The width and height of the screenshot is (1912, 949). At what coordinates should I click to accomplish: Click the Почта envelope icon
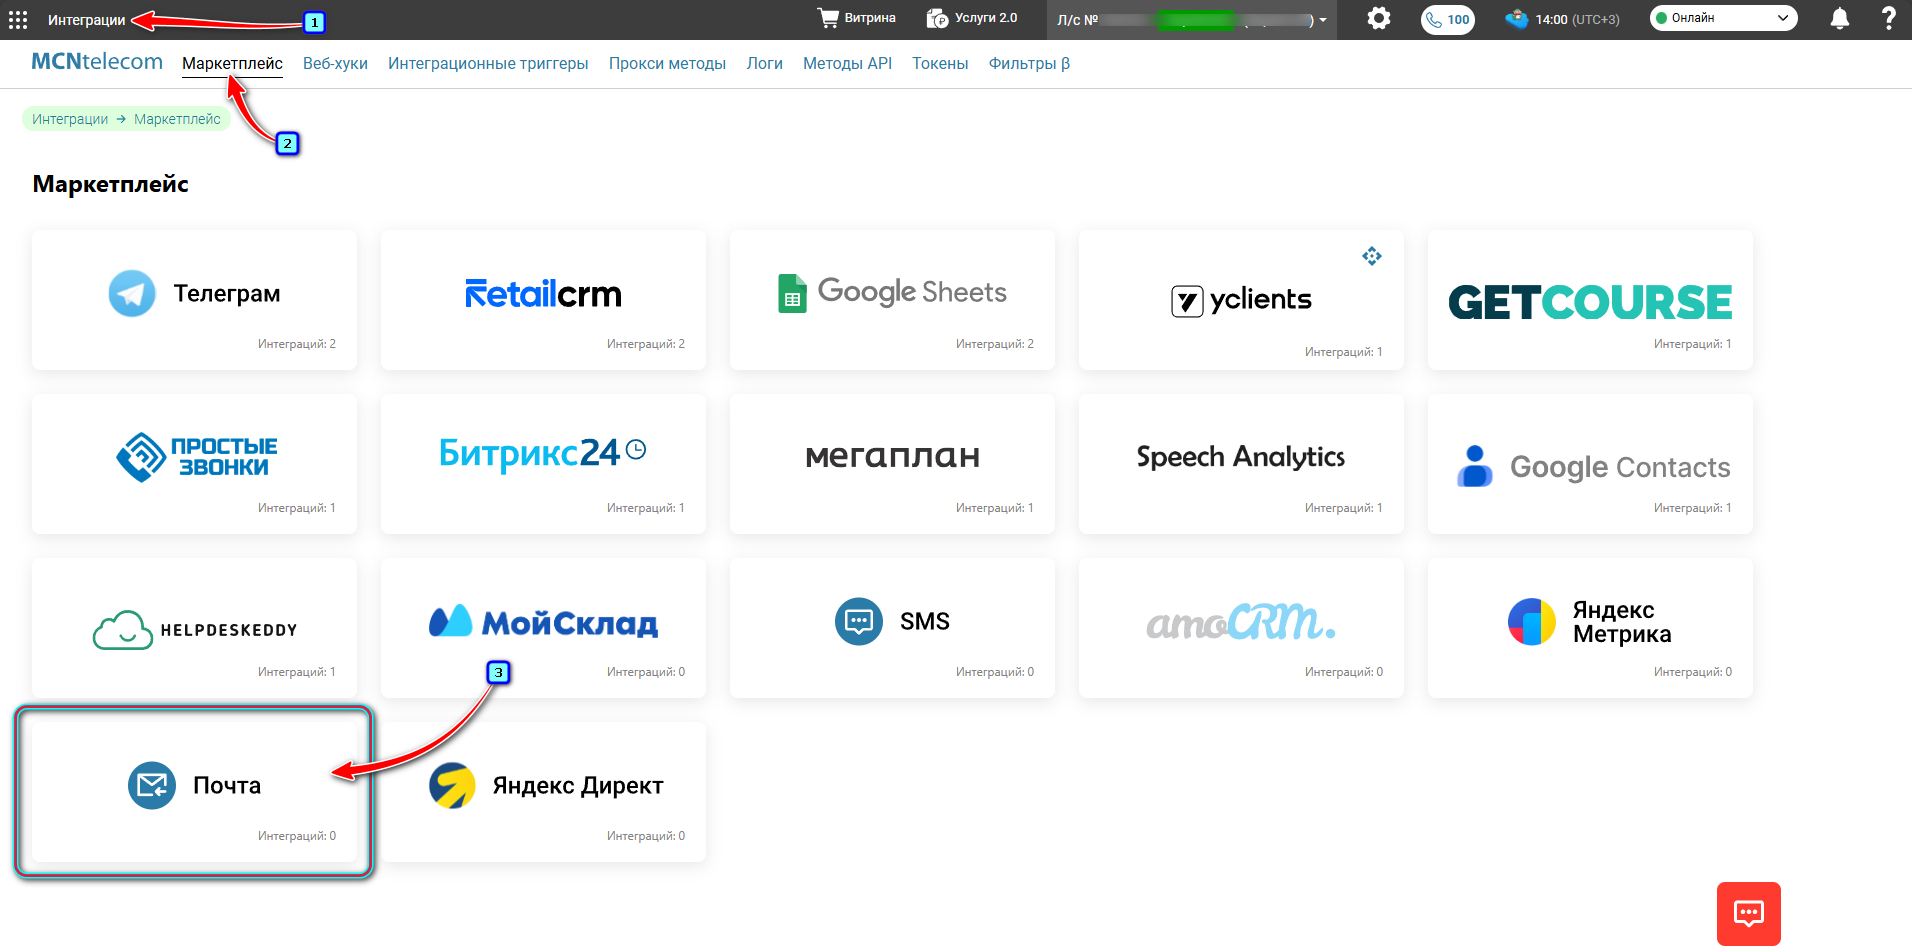point(152,785)
